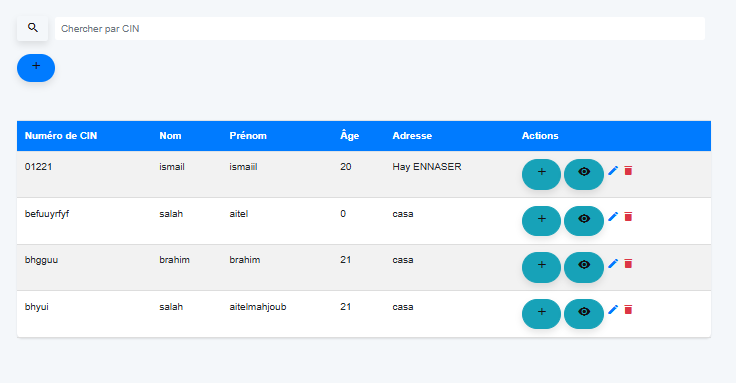Image resolution: width=736 pixels, height=383 pixels.
Task: Click the Âge column header
Action: (x=349, y=135)
